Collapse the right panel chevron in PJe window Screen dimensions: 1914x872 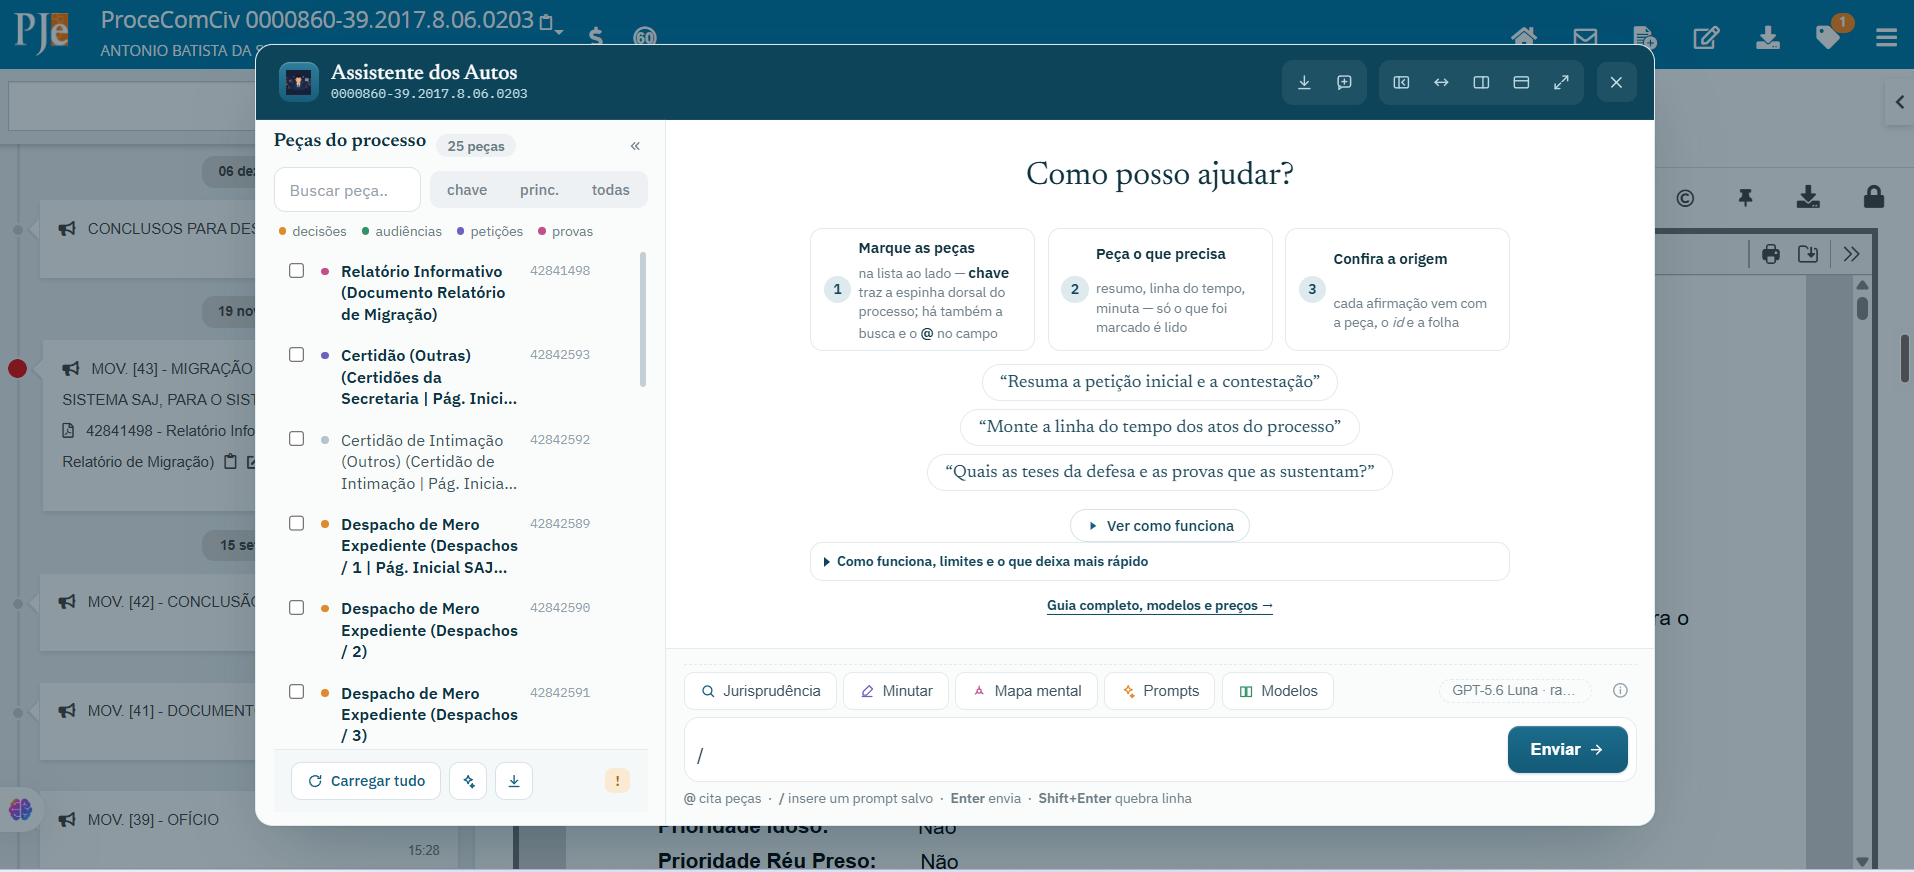coord(1899,101)
